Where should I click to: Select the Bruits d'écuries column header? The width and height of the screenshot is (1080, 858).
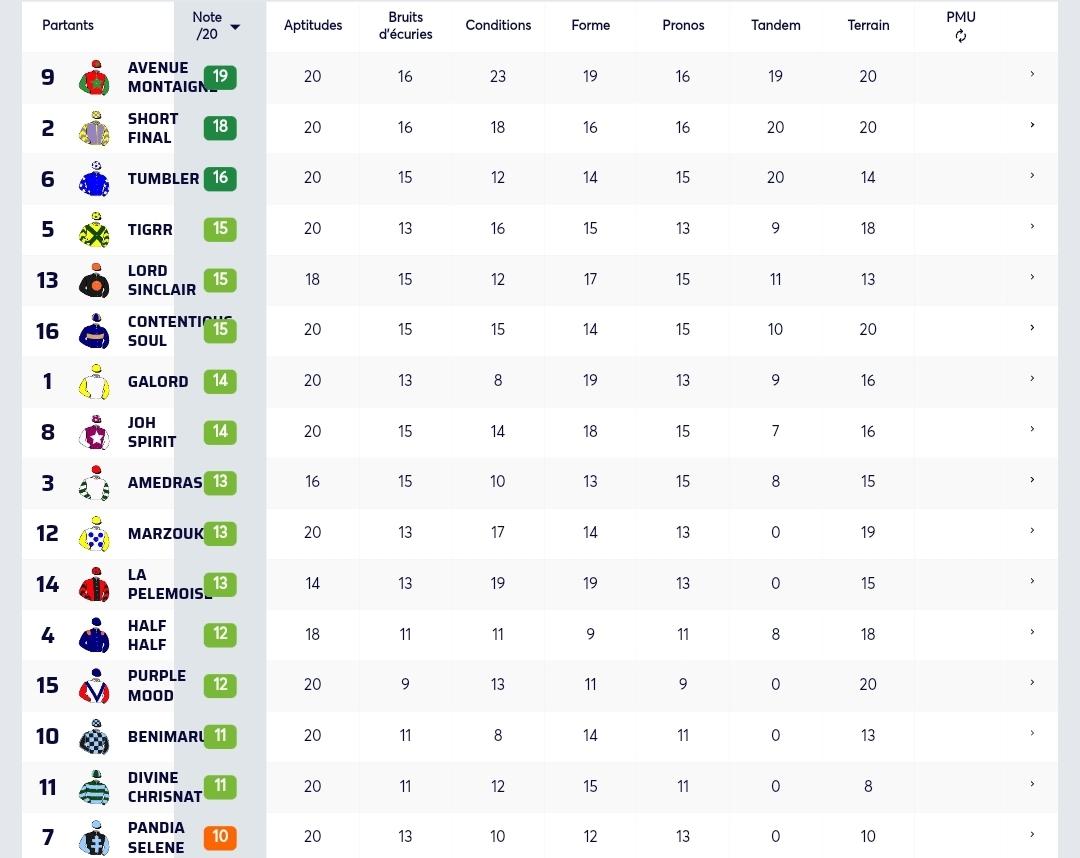(405, 25)
